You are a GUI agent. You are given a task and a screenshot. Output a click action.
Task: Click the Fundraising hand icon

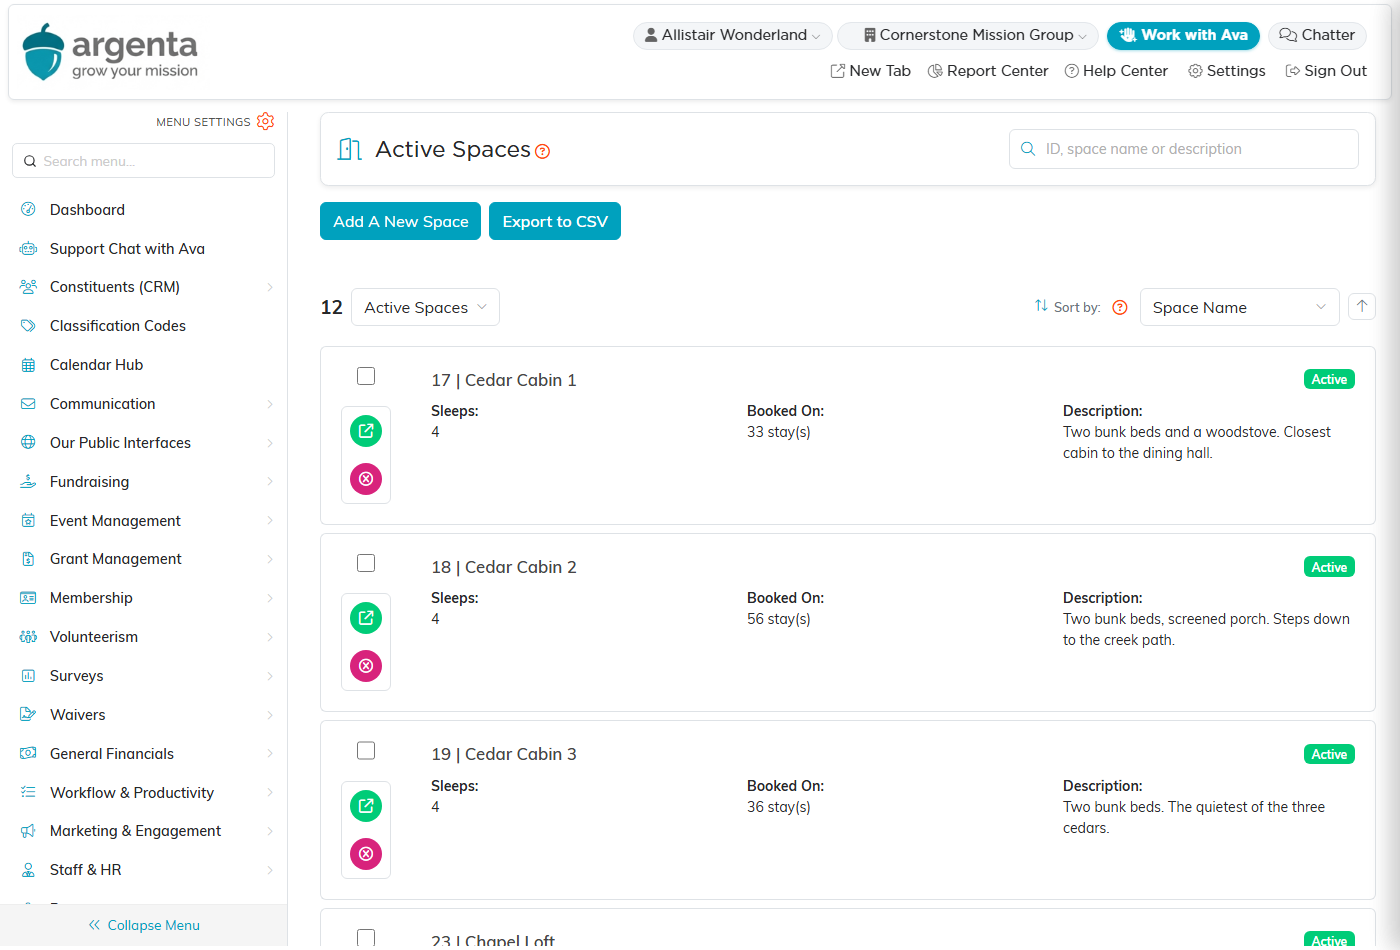click(28, 482)
